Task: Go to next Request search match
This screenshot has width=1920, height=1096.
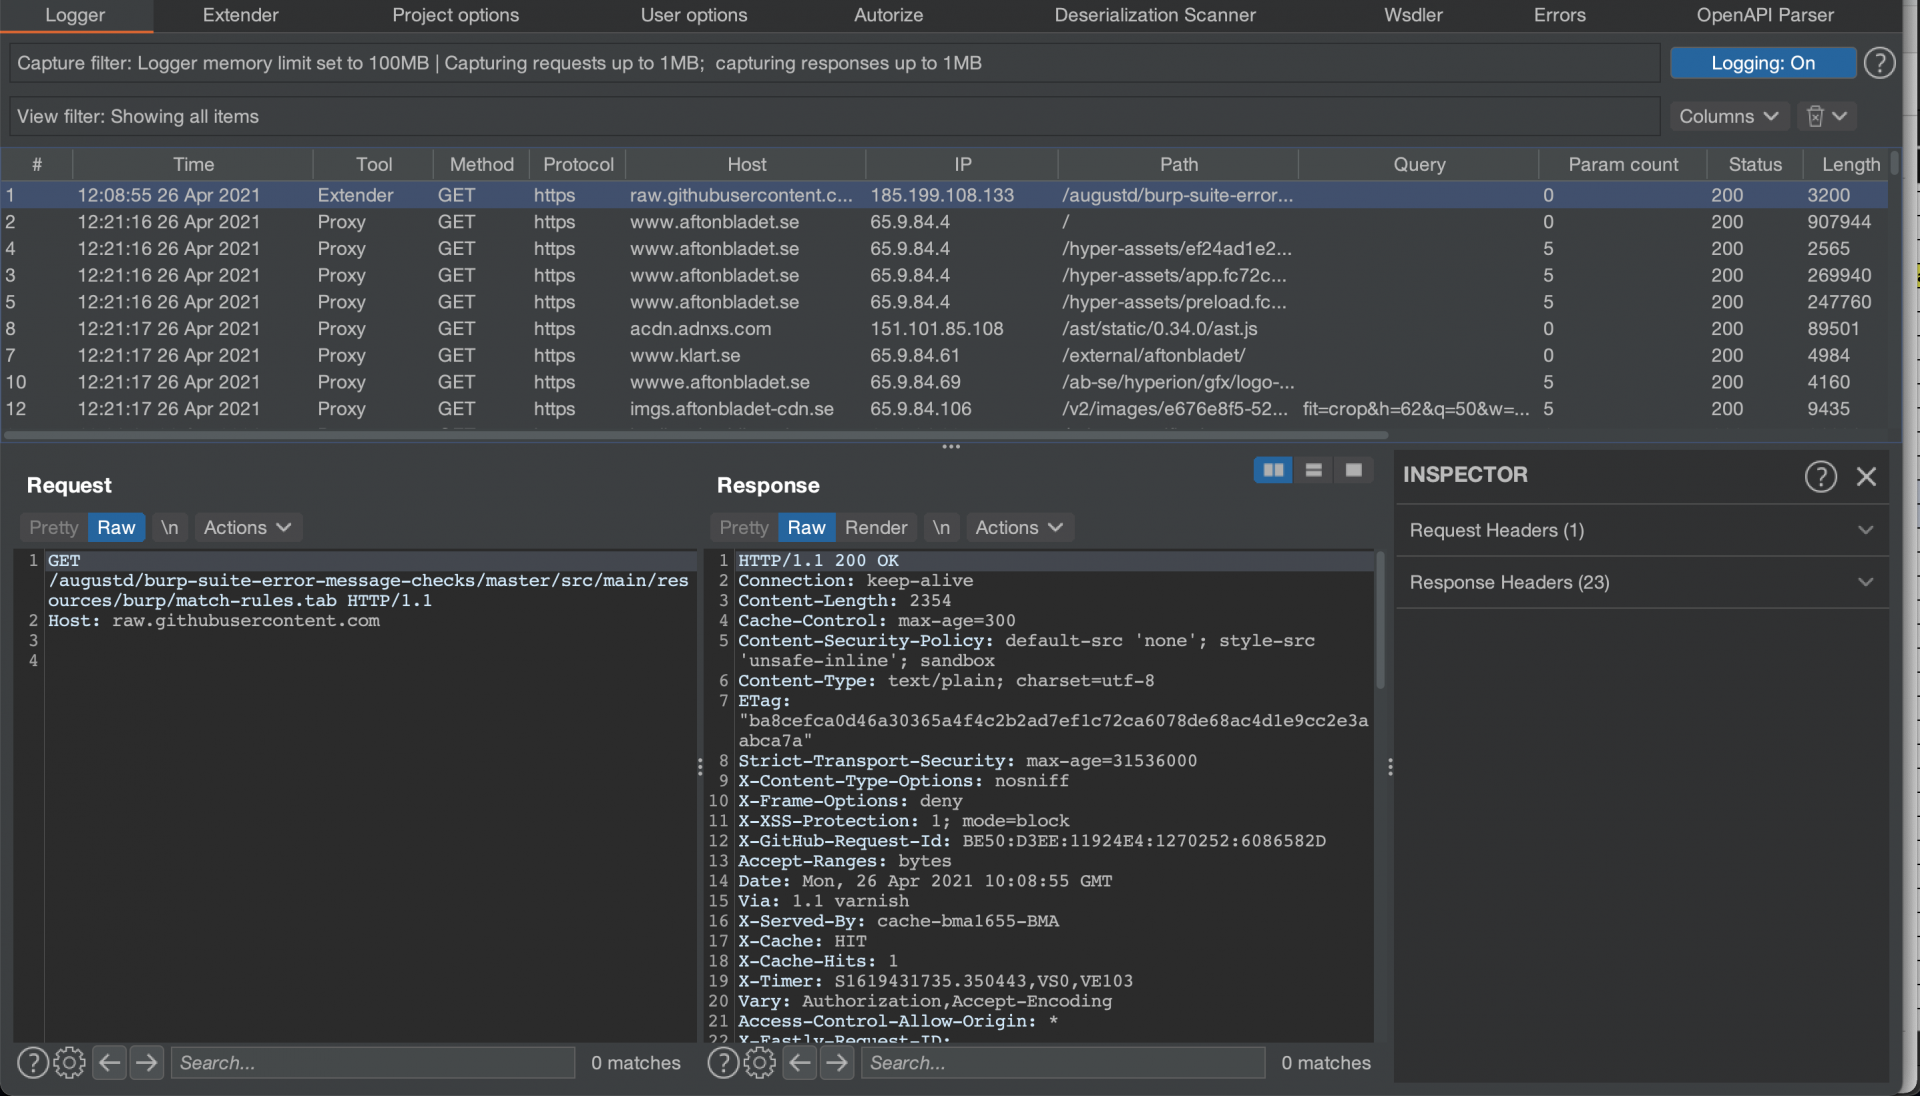Action: pyautogui.click(x=147, y=1062)
